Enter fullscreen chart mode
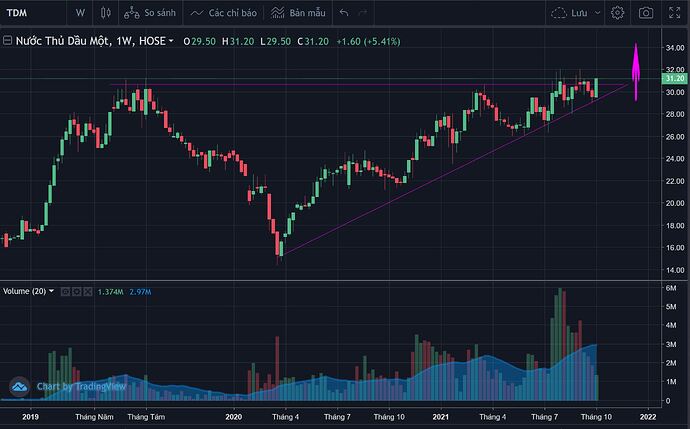 (674, 13)
